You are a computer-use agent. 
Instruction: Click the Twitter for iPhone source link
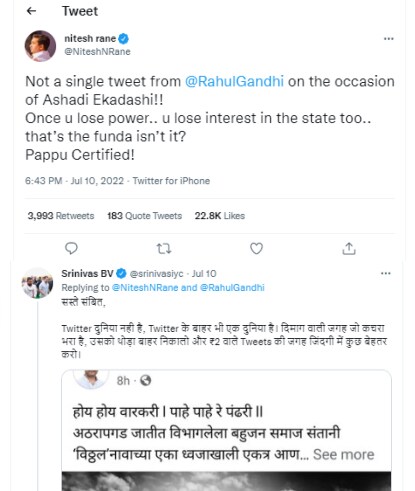[171, 181]
